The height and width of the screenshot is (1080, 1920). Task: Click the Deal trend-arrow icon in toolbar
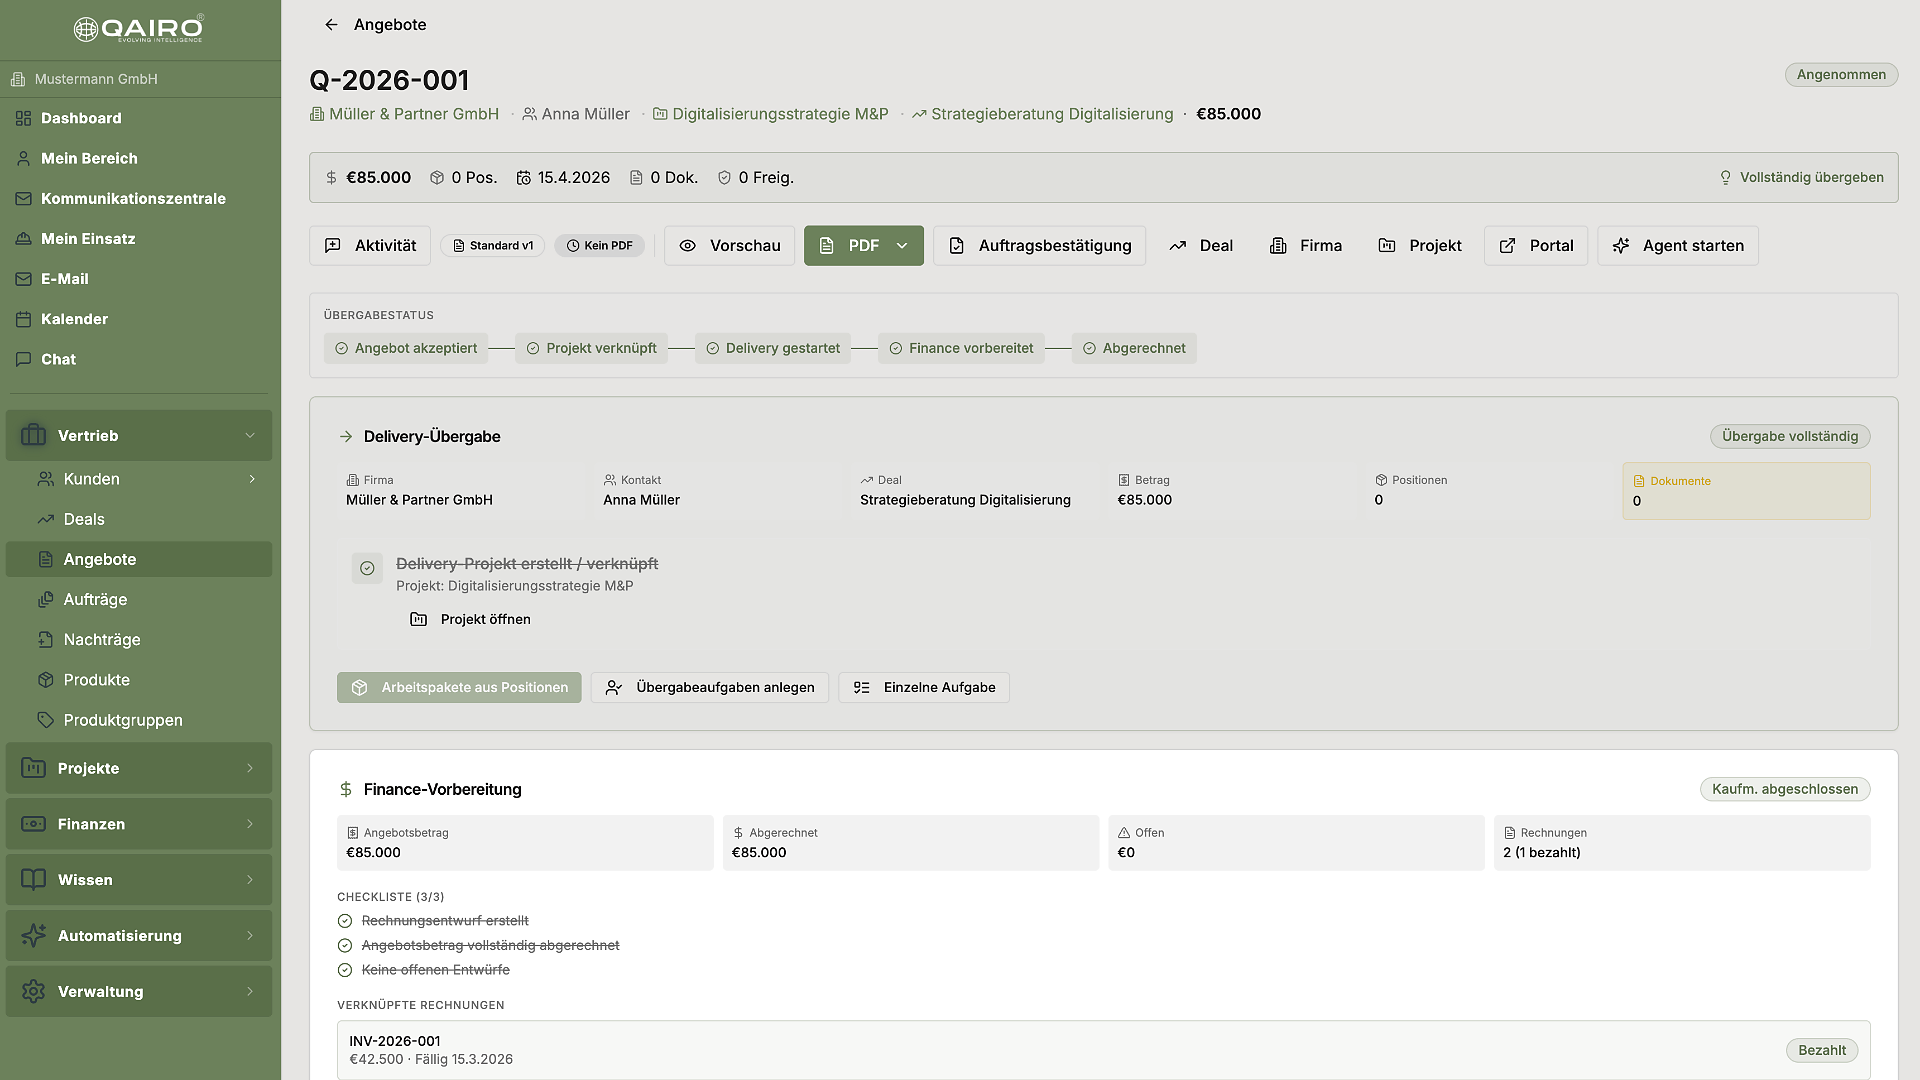1178,245
